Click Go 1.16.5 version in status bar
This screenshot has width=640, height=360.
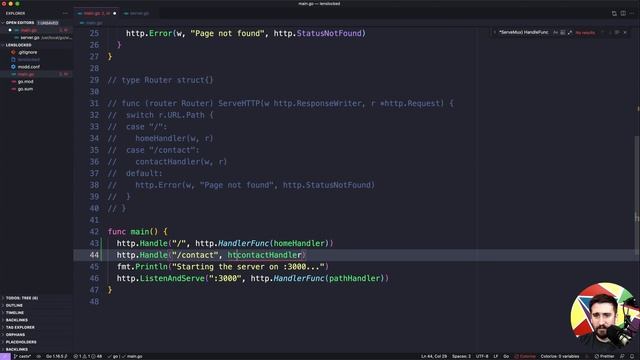(56, 356)
